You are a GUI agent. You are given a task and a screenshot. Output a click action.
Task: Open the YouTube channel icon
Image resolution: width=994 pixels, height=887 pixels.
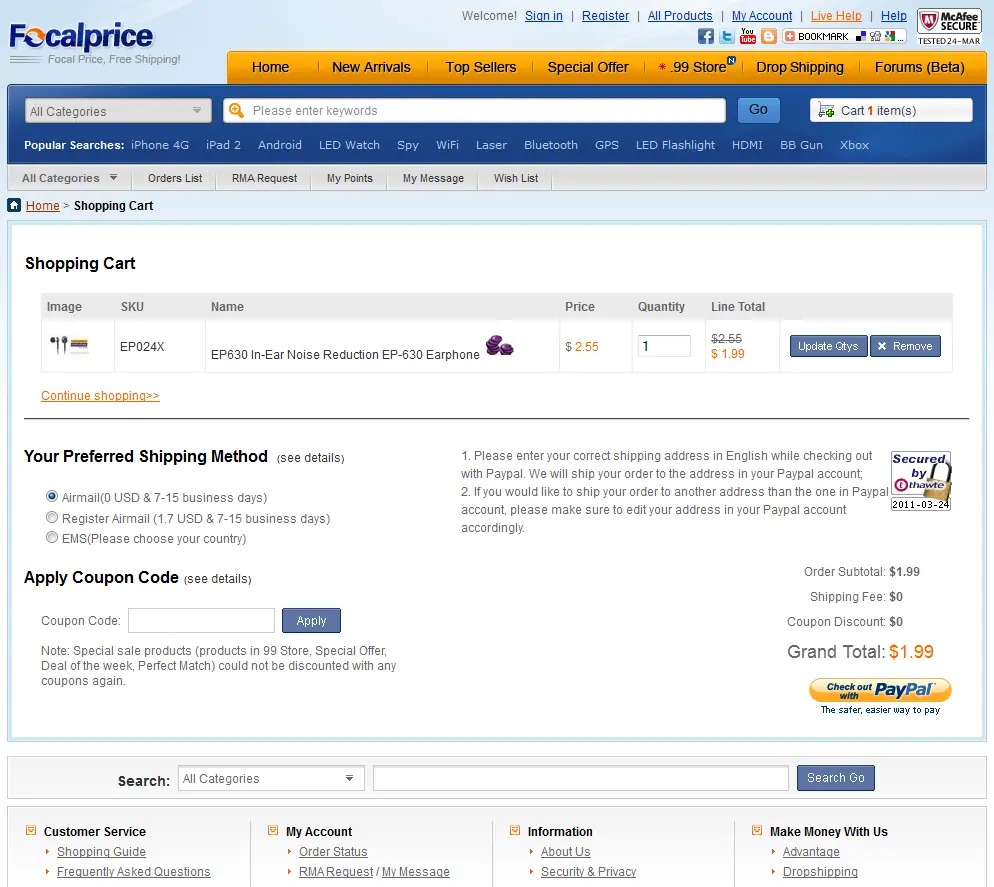pyautogui.click(x=747, y=36)
